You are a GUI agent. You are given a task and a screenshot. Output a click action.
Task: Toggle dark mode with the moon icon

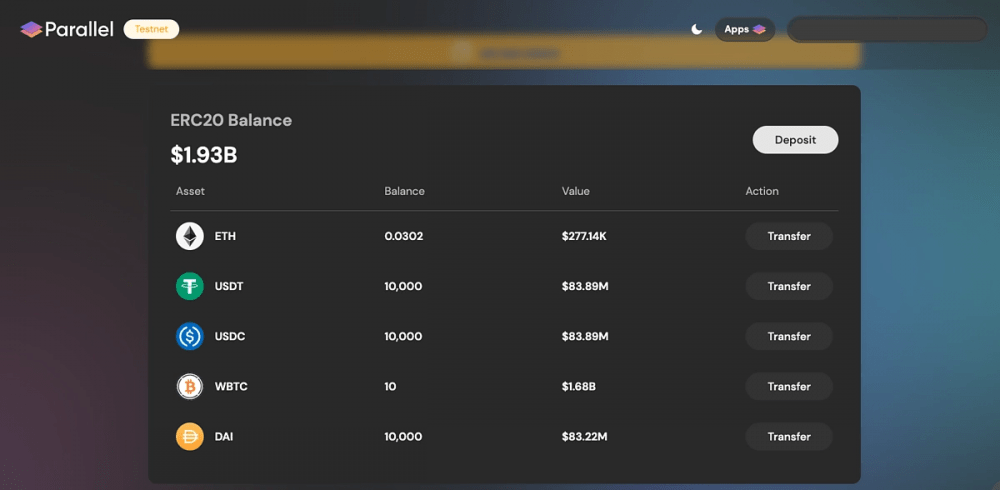697,29
